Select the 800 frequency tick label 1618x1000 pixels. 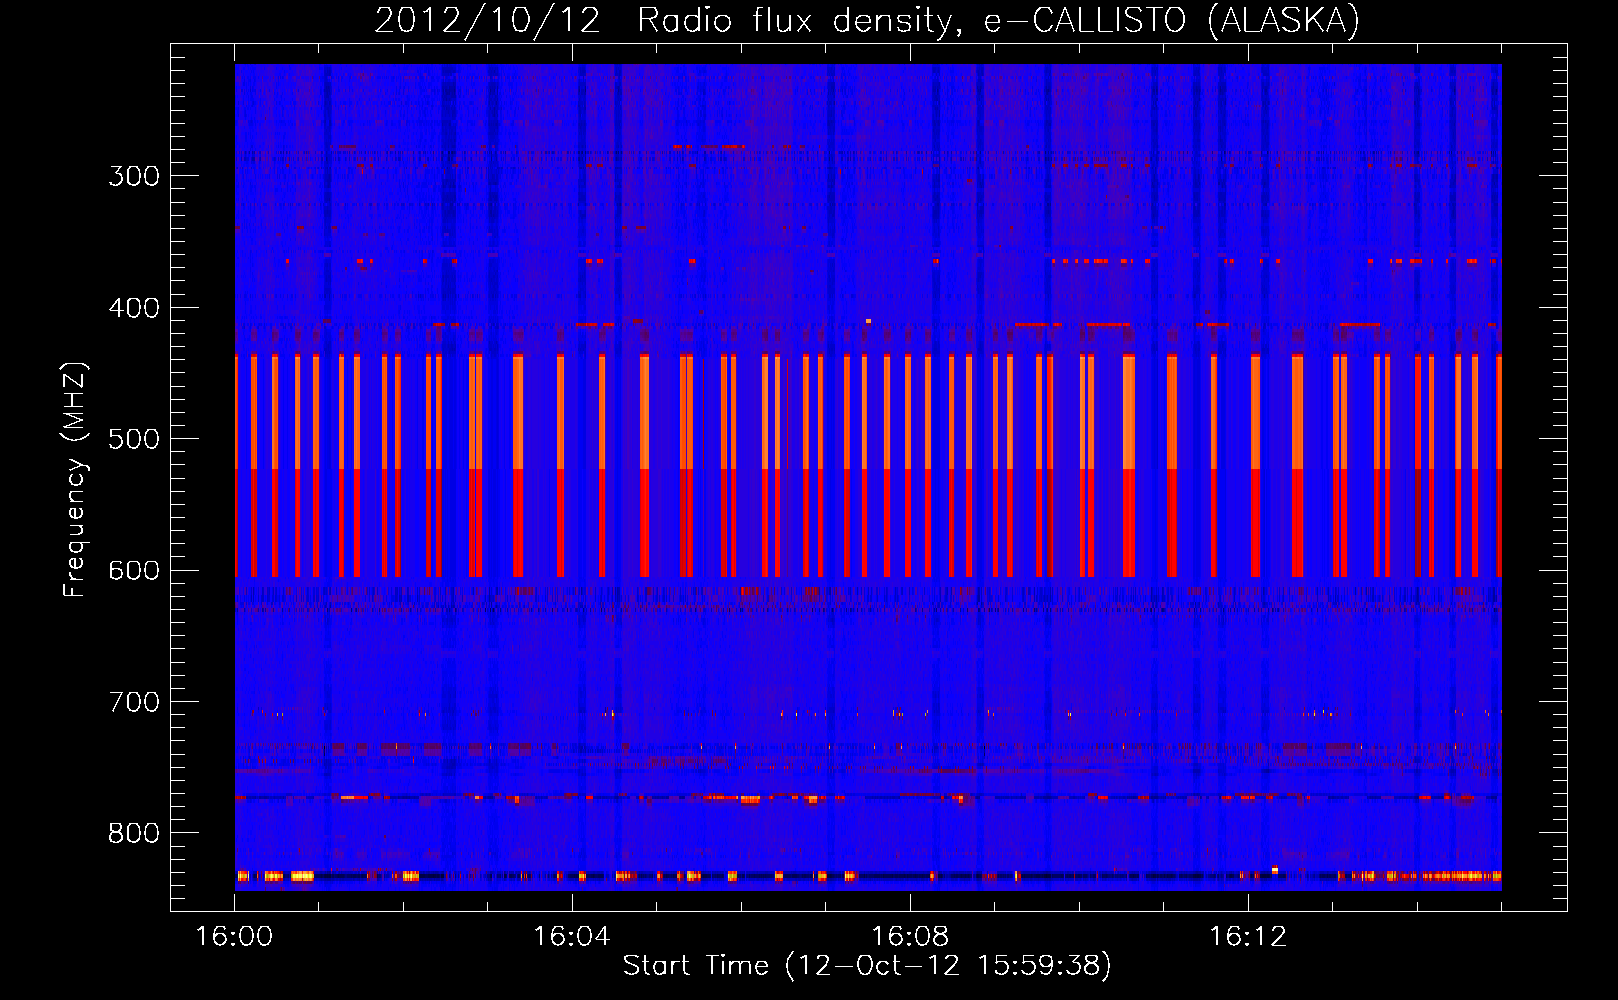pyautogui.click(x=134, y=834)
